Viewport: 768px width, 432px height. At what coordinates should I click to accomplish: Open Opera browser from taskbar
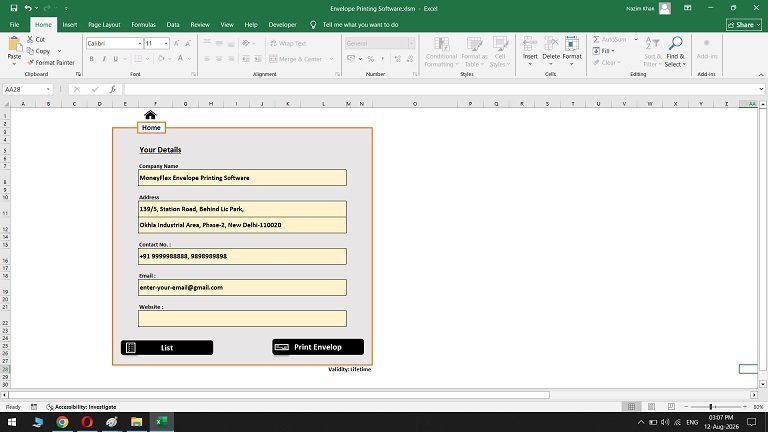pyautogui.click(x=87, y=422)
